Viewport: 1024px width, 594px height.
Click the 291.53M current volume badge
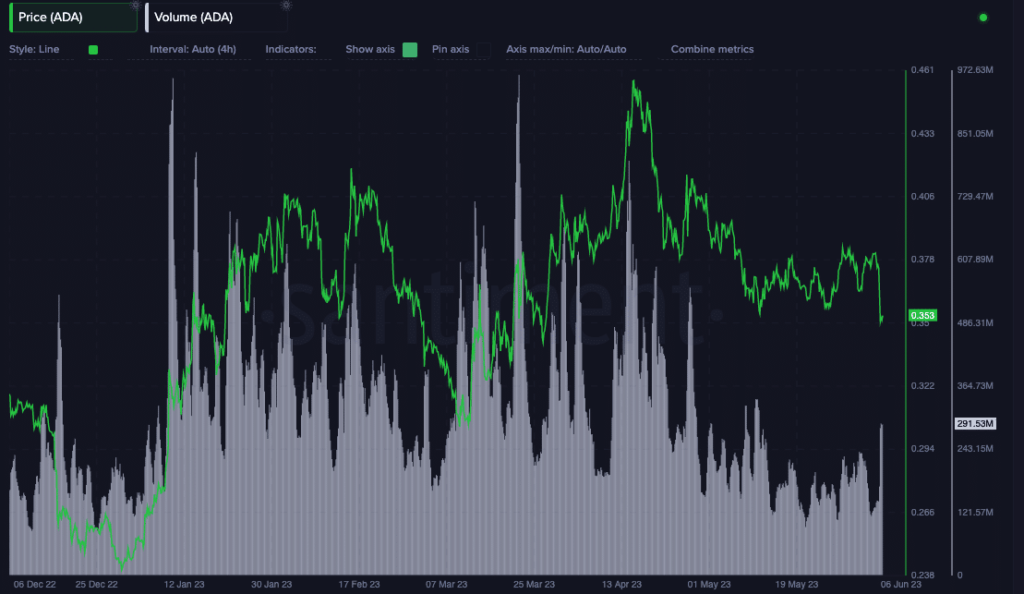point(974,424)
